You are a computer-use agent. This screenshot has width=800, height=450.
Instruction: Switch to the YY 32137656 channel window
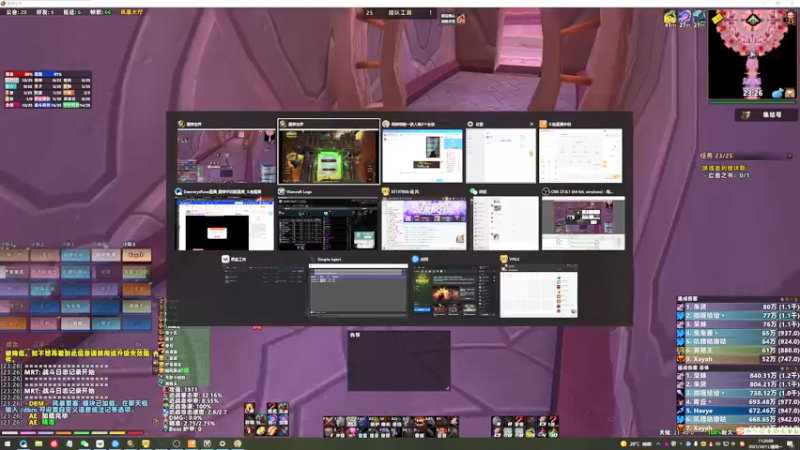[x=424, y=224]
